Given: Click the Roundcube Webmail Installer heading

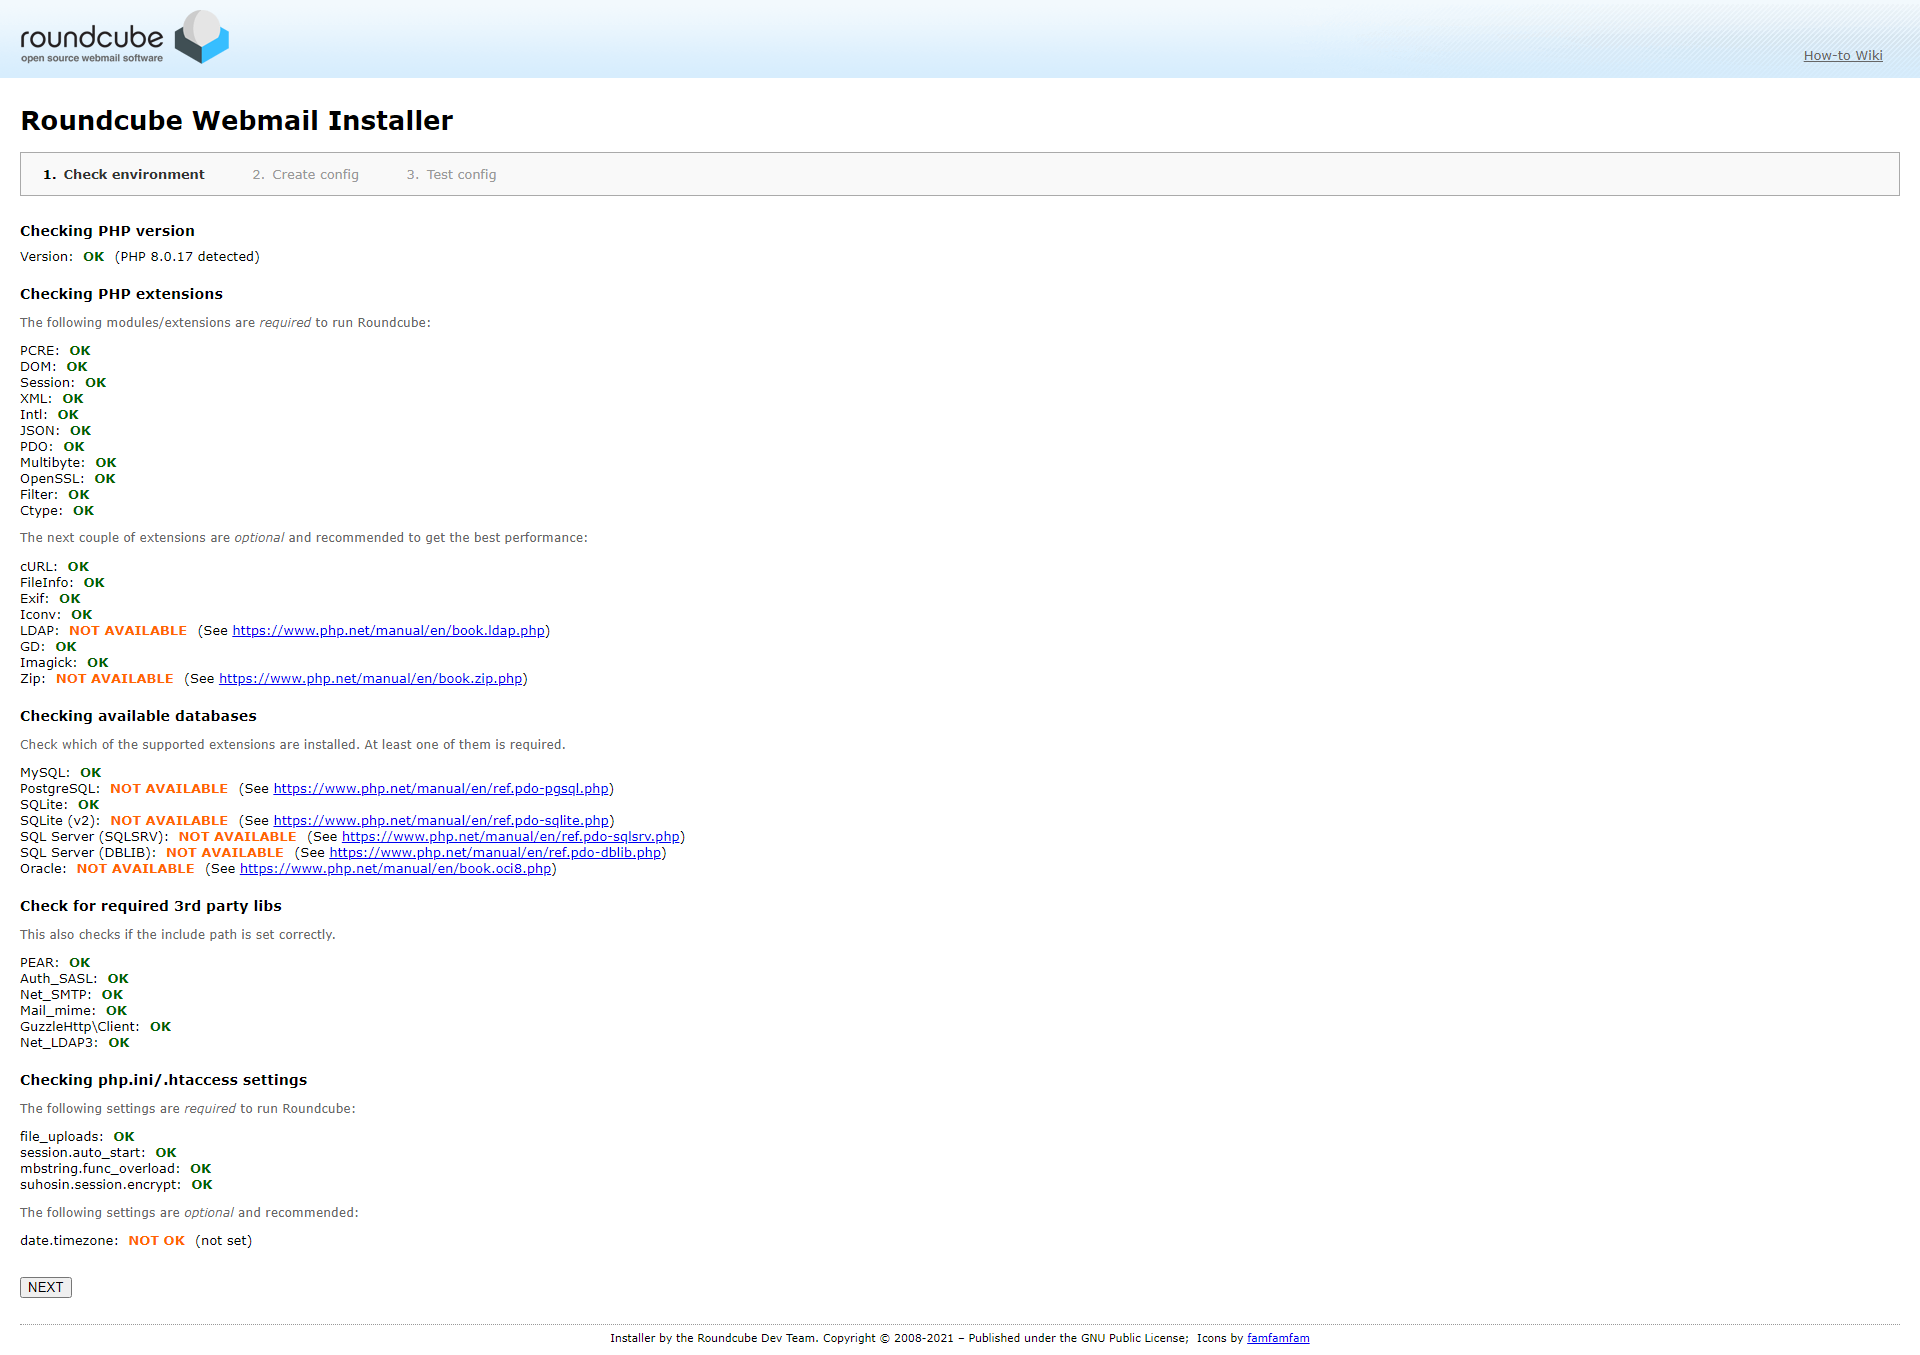Looking at the screenshot, I should [237, 121].
